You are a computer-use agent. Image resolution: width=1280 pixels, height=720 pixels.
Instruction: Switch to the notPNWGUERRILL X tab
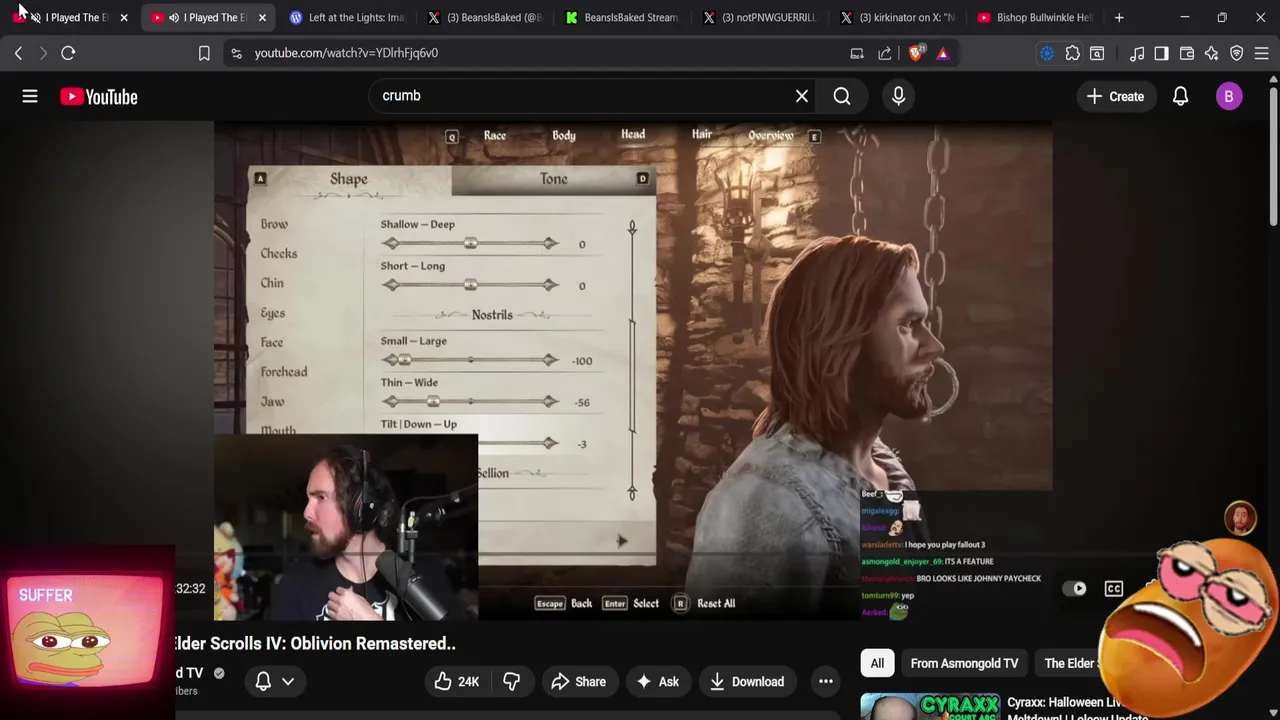[x=760, y=18]
